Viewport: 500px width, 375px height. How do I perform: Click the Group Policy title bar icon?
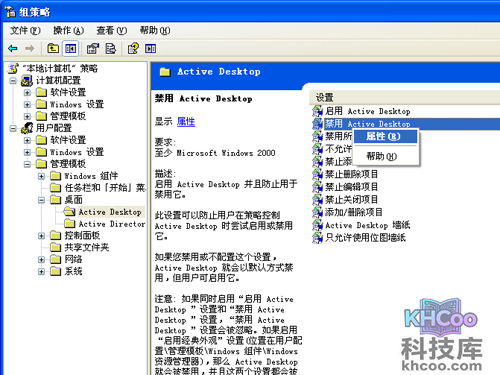pyautogui.click(x=10, y=12)
